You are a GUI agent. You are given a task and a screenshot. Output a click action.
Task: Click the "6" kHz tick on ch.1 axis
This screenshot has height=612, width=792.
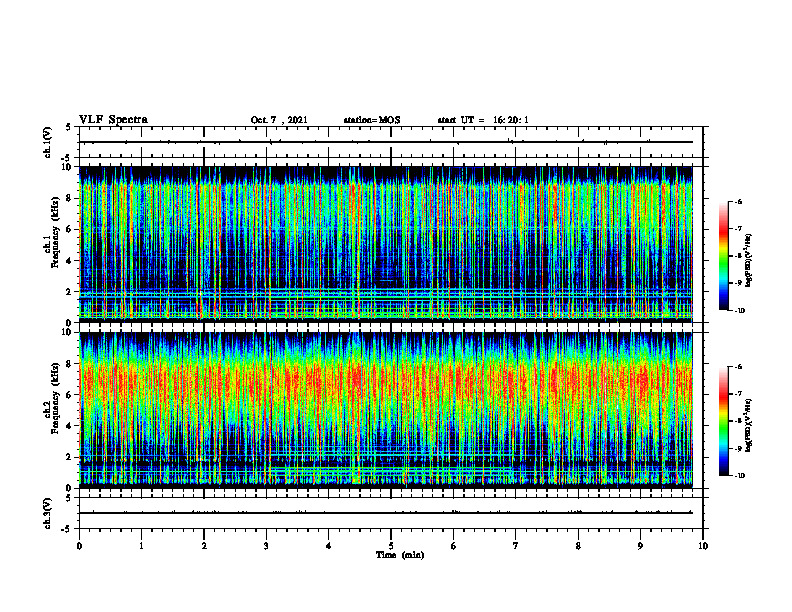pyautogui.click(x=69, y=229)
